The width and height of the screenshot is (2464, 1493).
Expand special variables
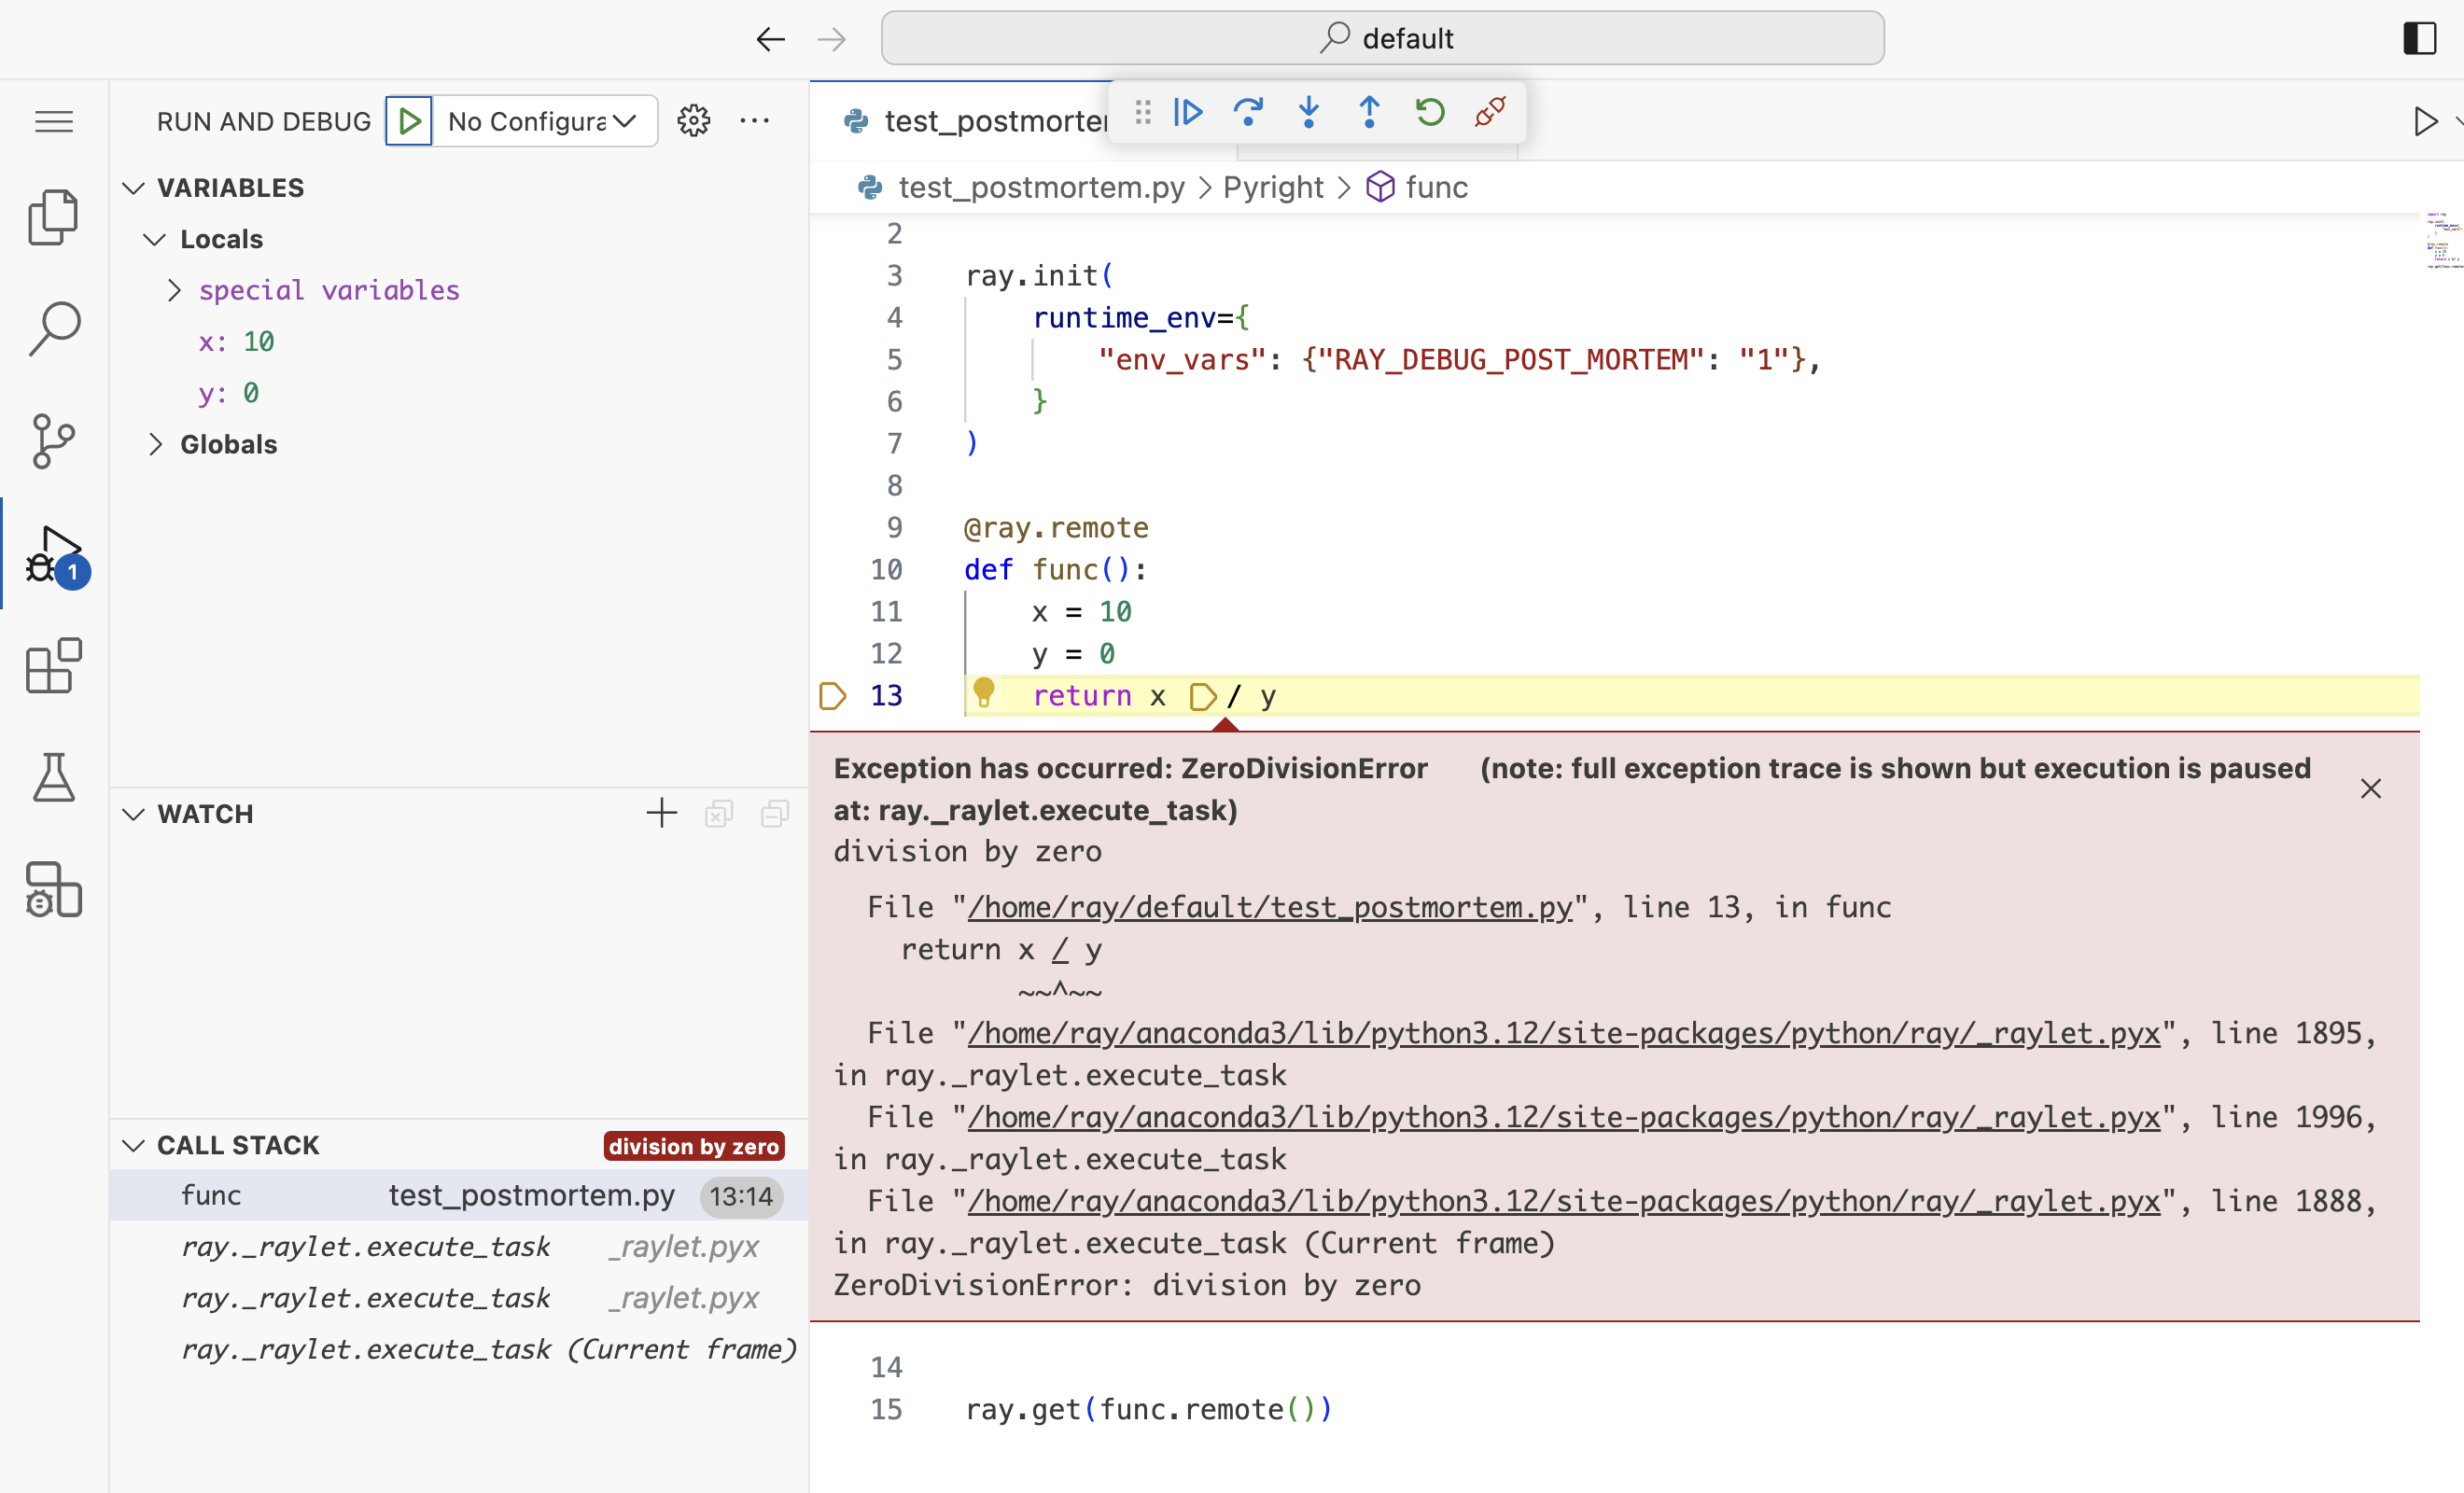click(x=174, y=290)
